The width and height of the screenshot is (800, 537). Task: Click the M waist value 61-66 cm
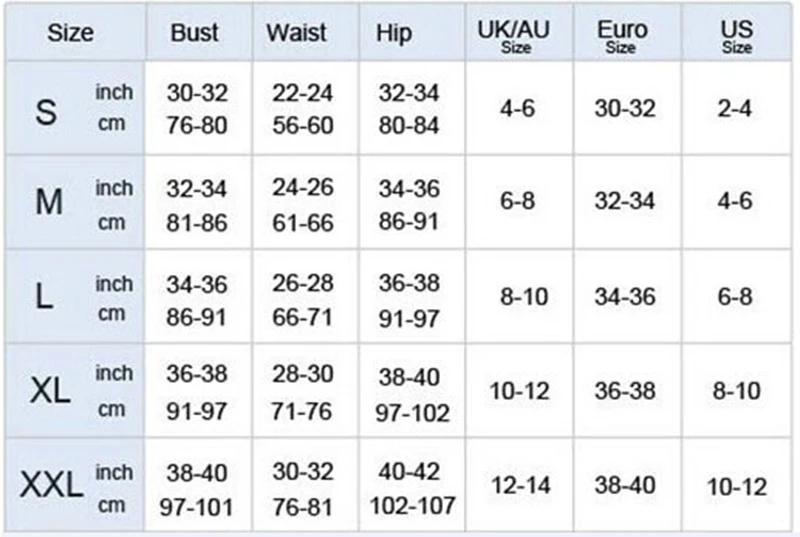303,223
